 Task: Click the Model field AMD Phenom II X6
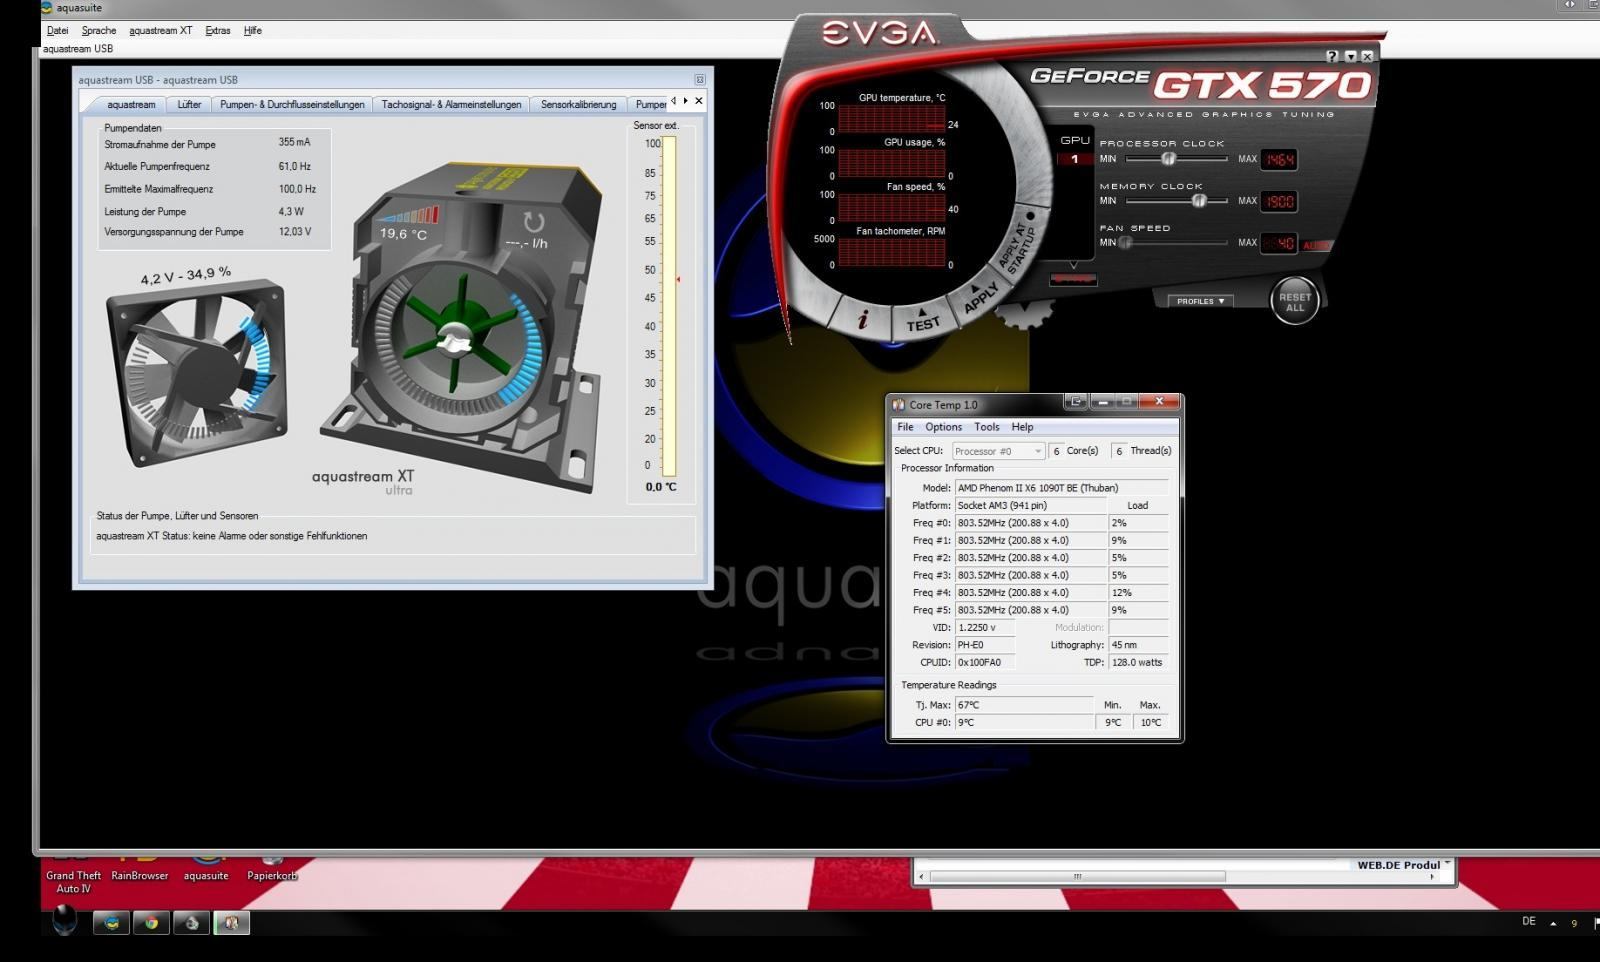(1061, 488)
